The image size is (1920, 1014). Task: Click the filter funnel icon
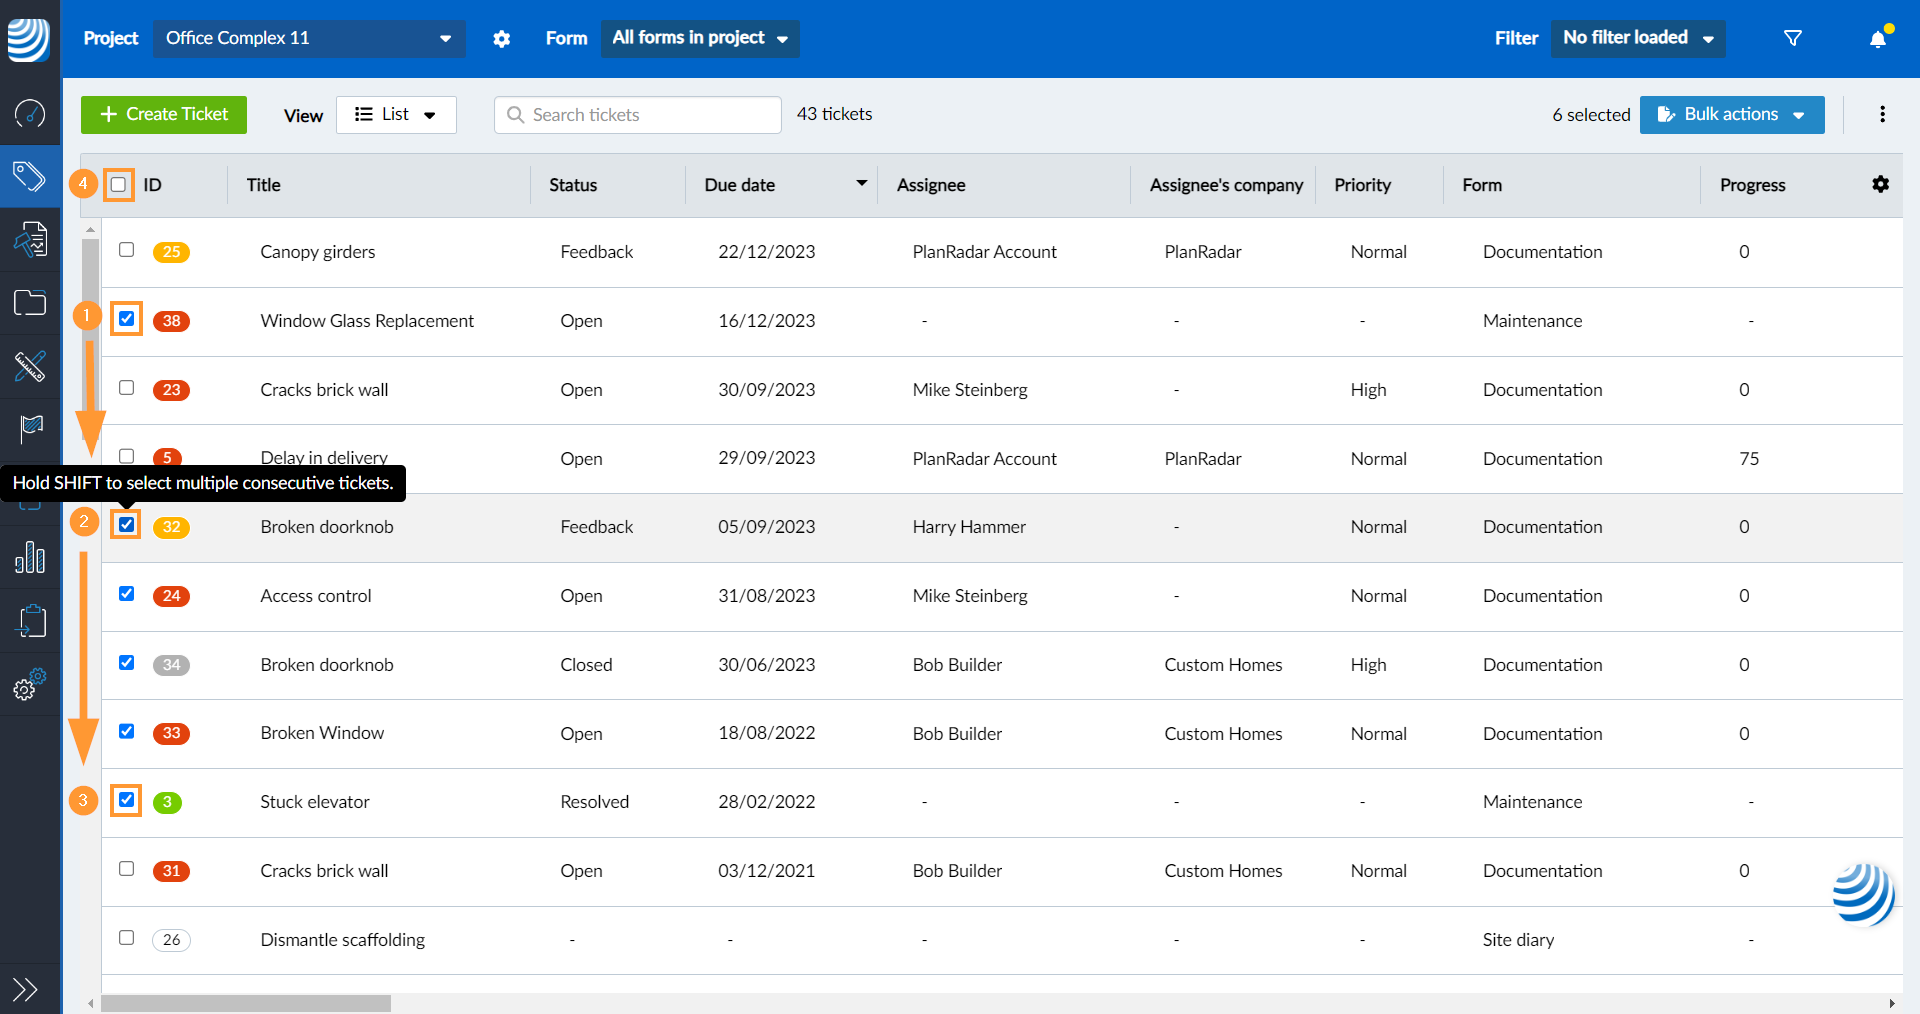pyautogui.click(x=1793, y=39)
